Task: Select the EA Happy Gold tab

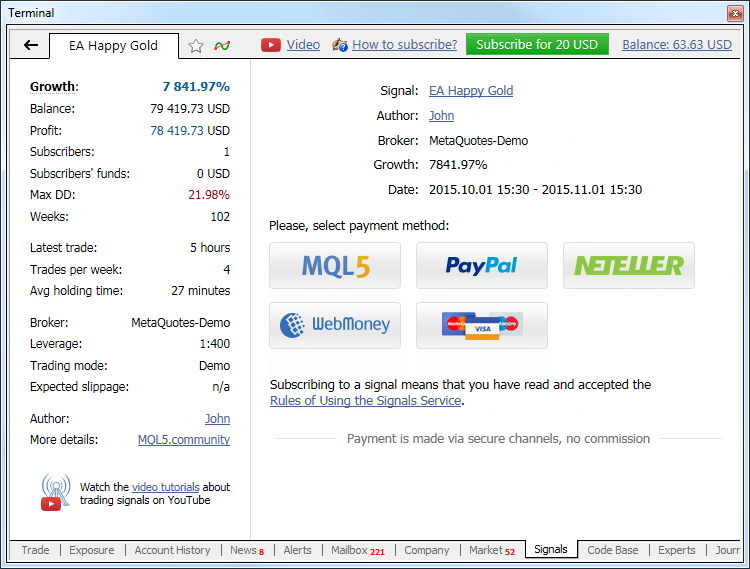Action: [113, 46]
